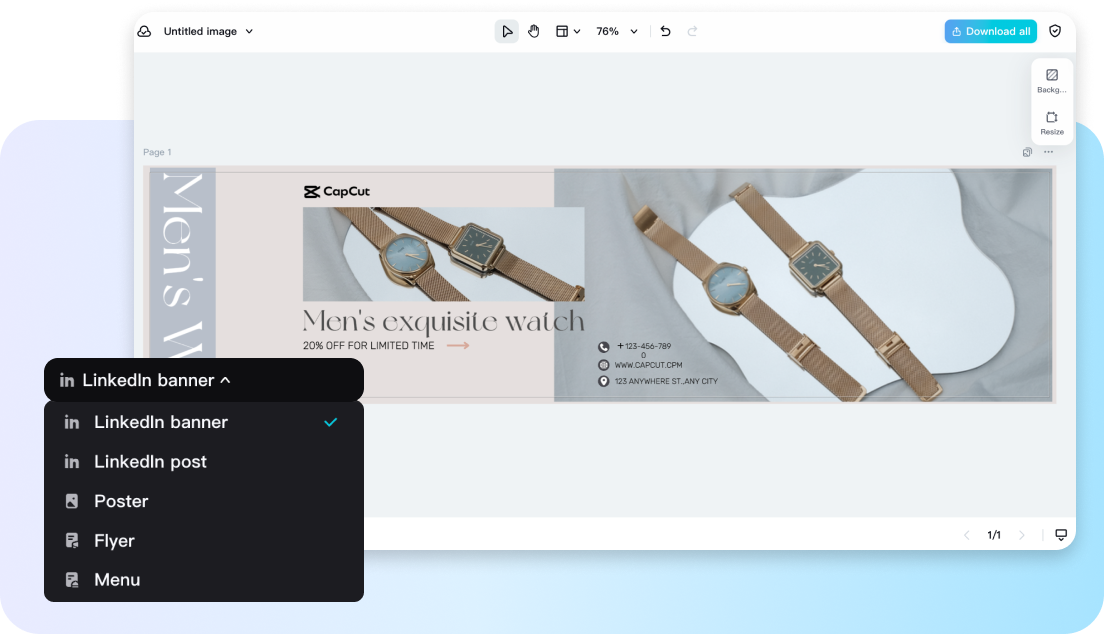Redo the last undone action

pyautogui.click(x=692, y=31)
